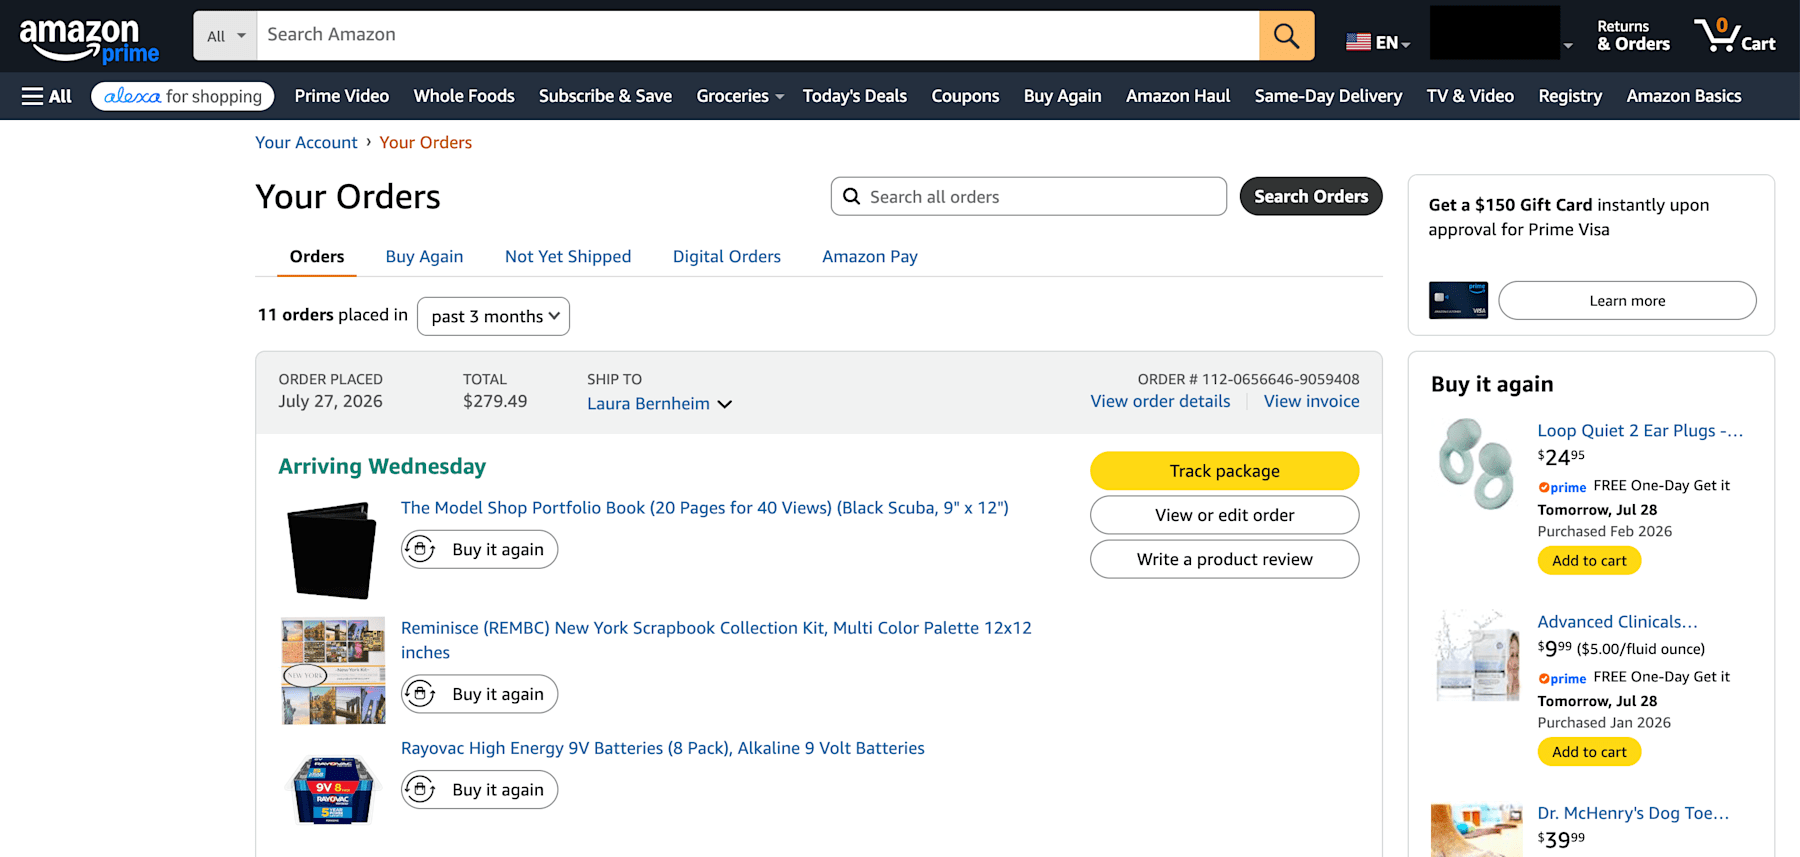
Task: Add Advanced Clinicals item to cart
Action: coord(1589,751)
